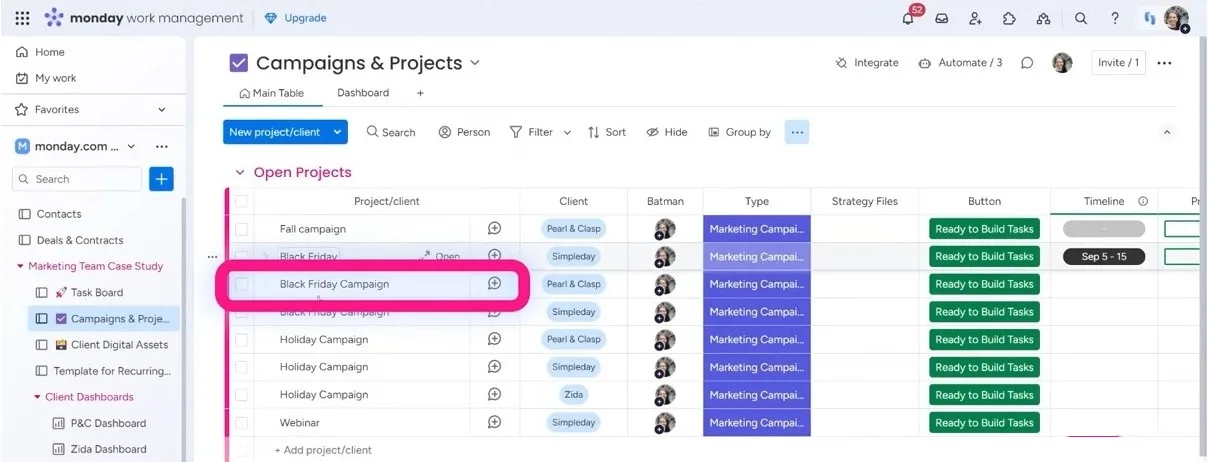
Task: Open the board discussion speech bubble icon
Action: click(1027, 63)
